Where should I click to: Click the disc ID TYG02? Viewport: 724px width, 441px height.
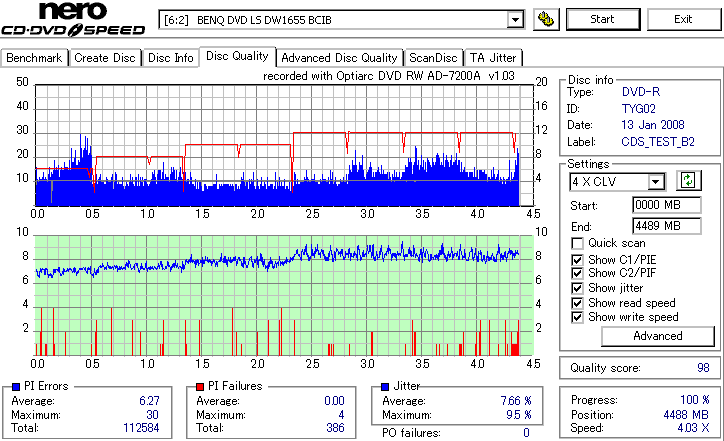point(639,109)
